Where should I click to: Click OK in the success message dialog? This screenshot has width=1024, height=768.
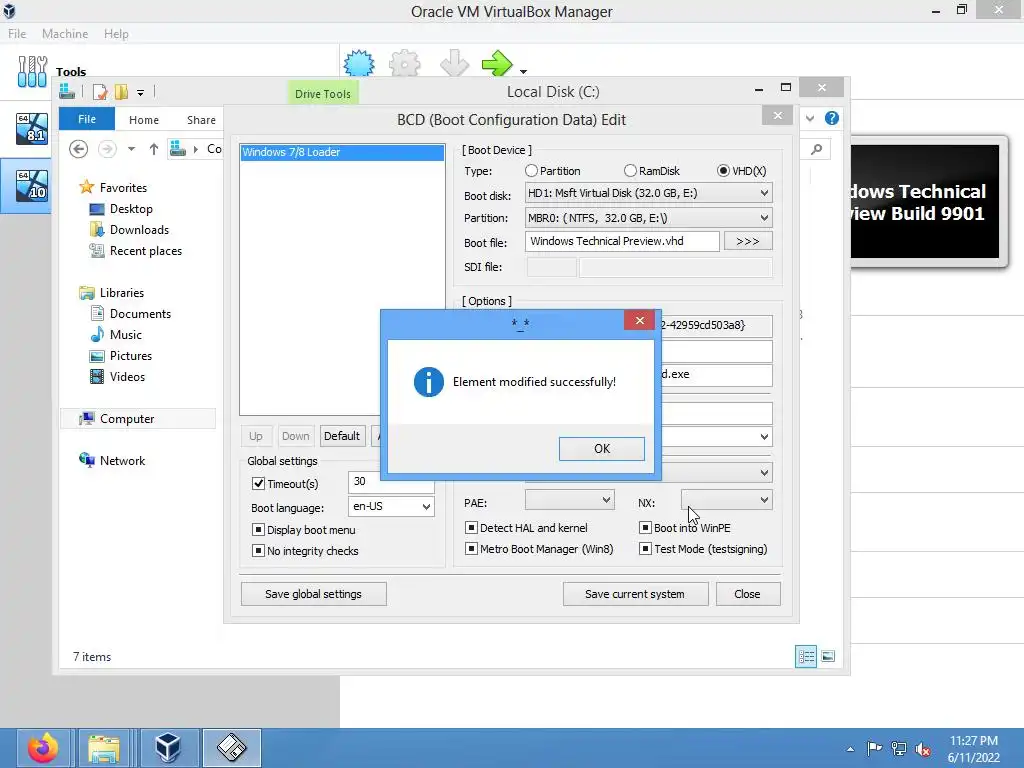click(601, 449)
